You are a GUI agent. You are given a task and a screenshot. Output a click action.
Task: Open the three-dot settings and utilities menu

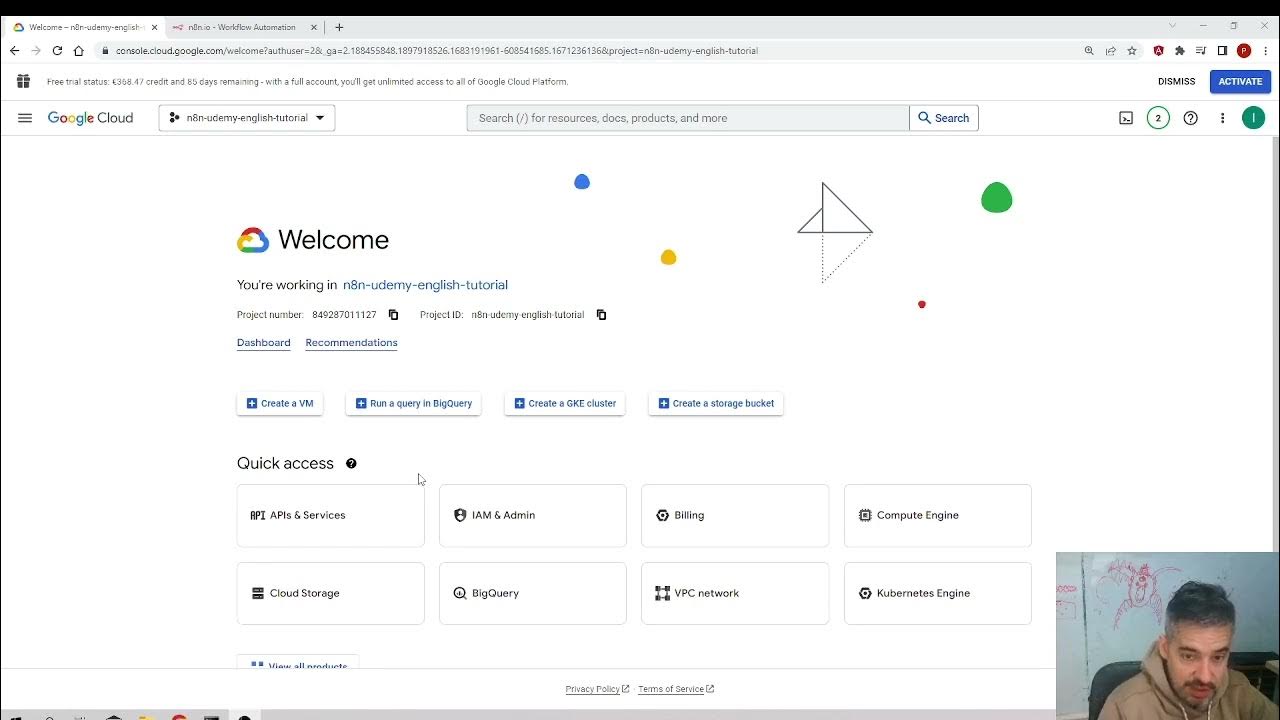point(1222,118)
